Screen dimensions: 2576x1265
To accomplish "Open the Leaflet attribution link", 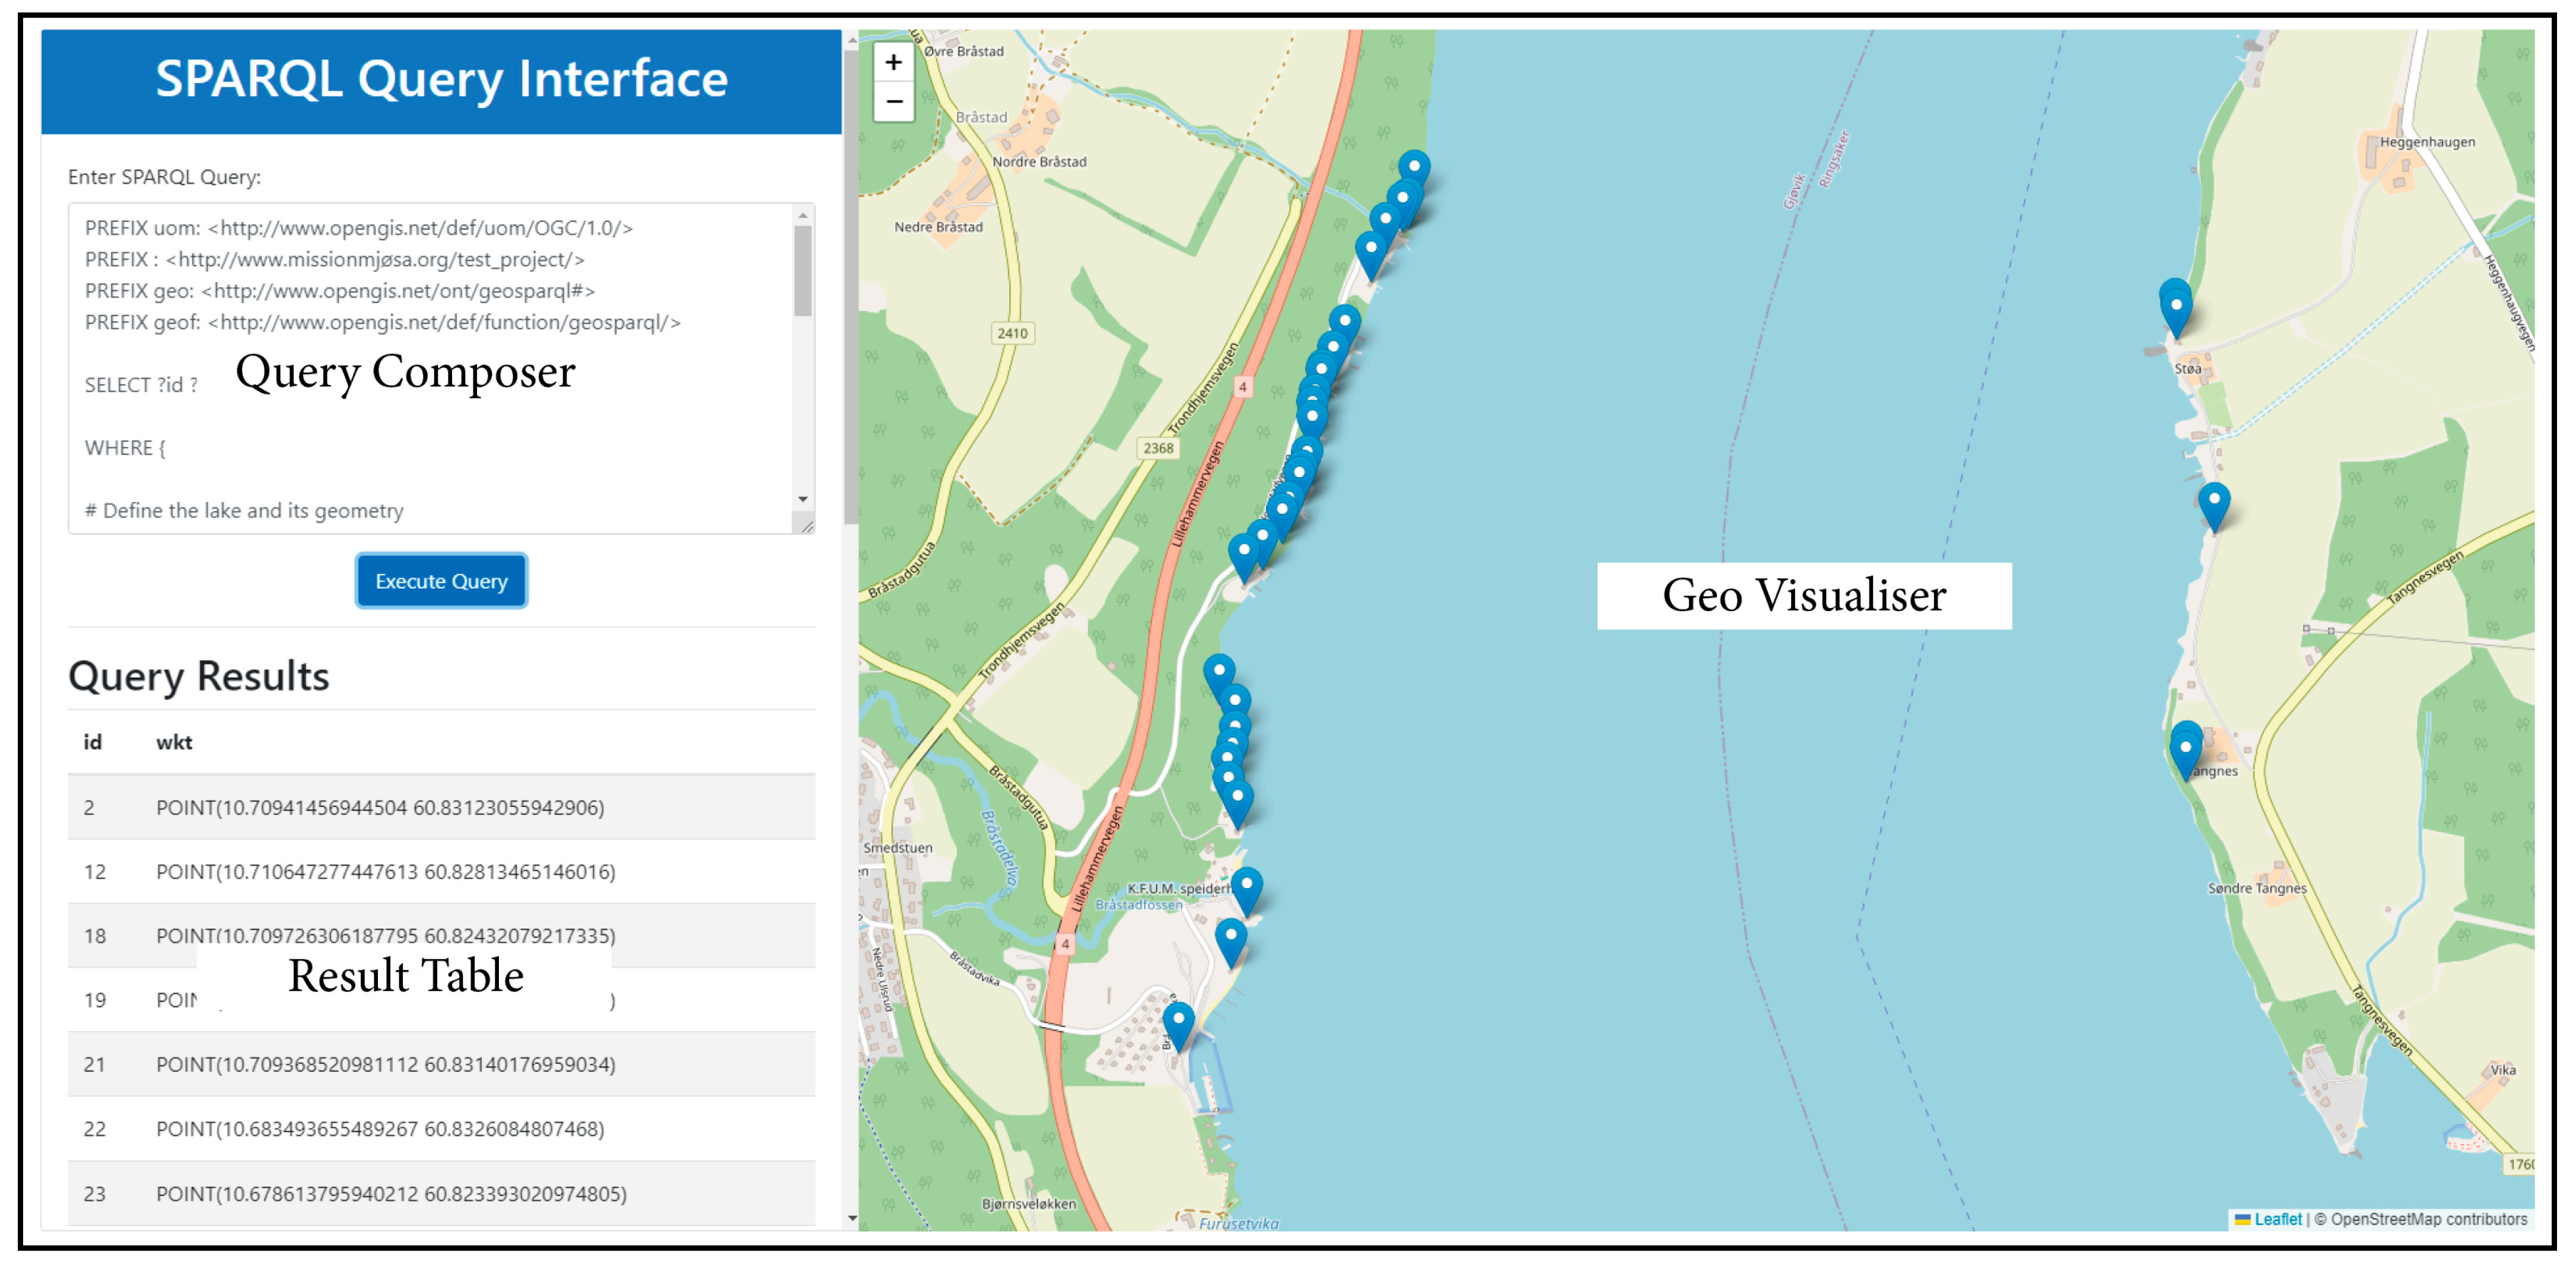I will [2277, 1219].
